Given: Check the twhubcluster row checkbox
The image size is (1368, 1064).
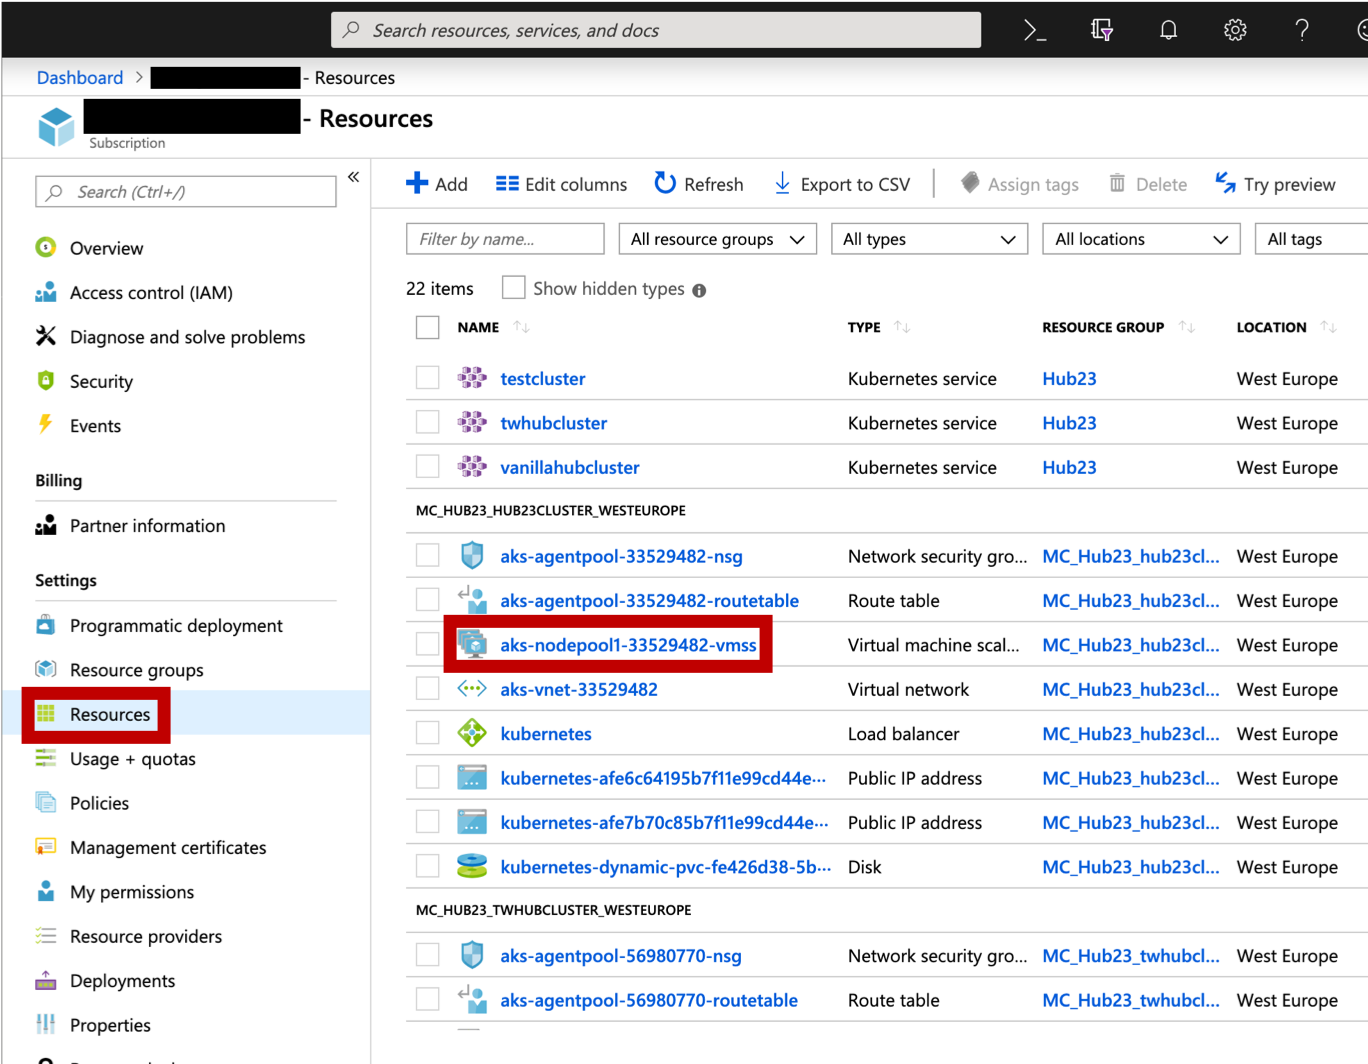Looking at the screenshot, I should (428, 422).
